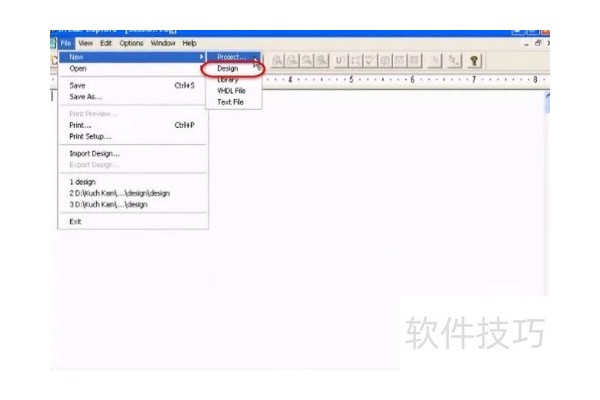Minimize the inner document window
This screenshot has width=600, height=400.
[x=527, y=44]
